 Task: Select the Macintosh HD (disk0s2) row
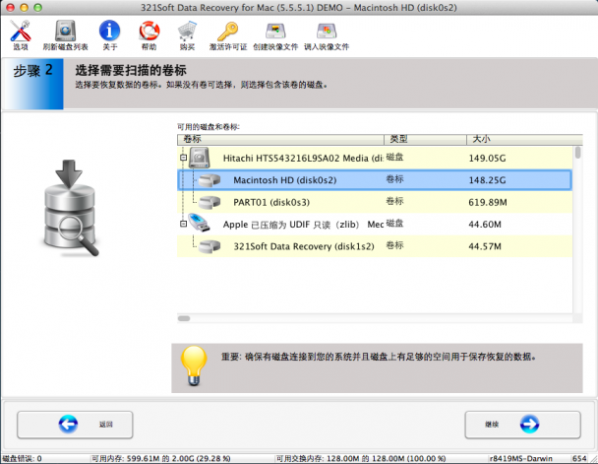click(375, 180)
